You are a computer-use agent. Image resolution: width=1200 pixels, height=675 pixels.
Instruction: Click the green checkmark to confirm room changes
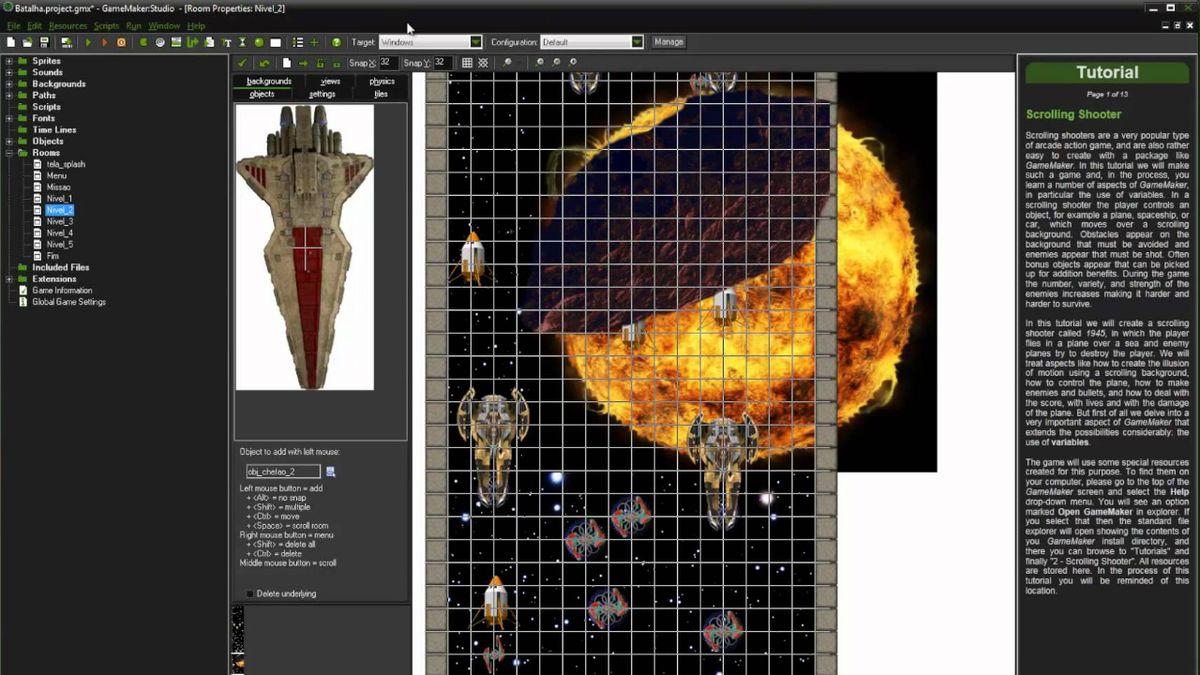click(x=241, y=63)
